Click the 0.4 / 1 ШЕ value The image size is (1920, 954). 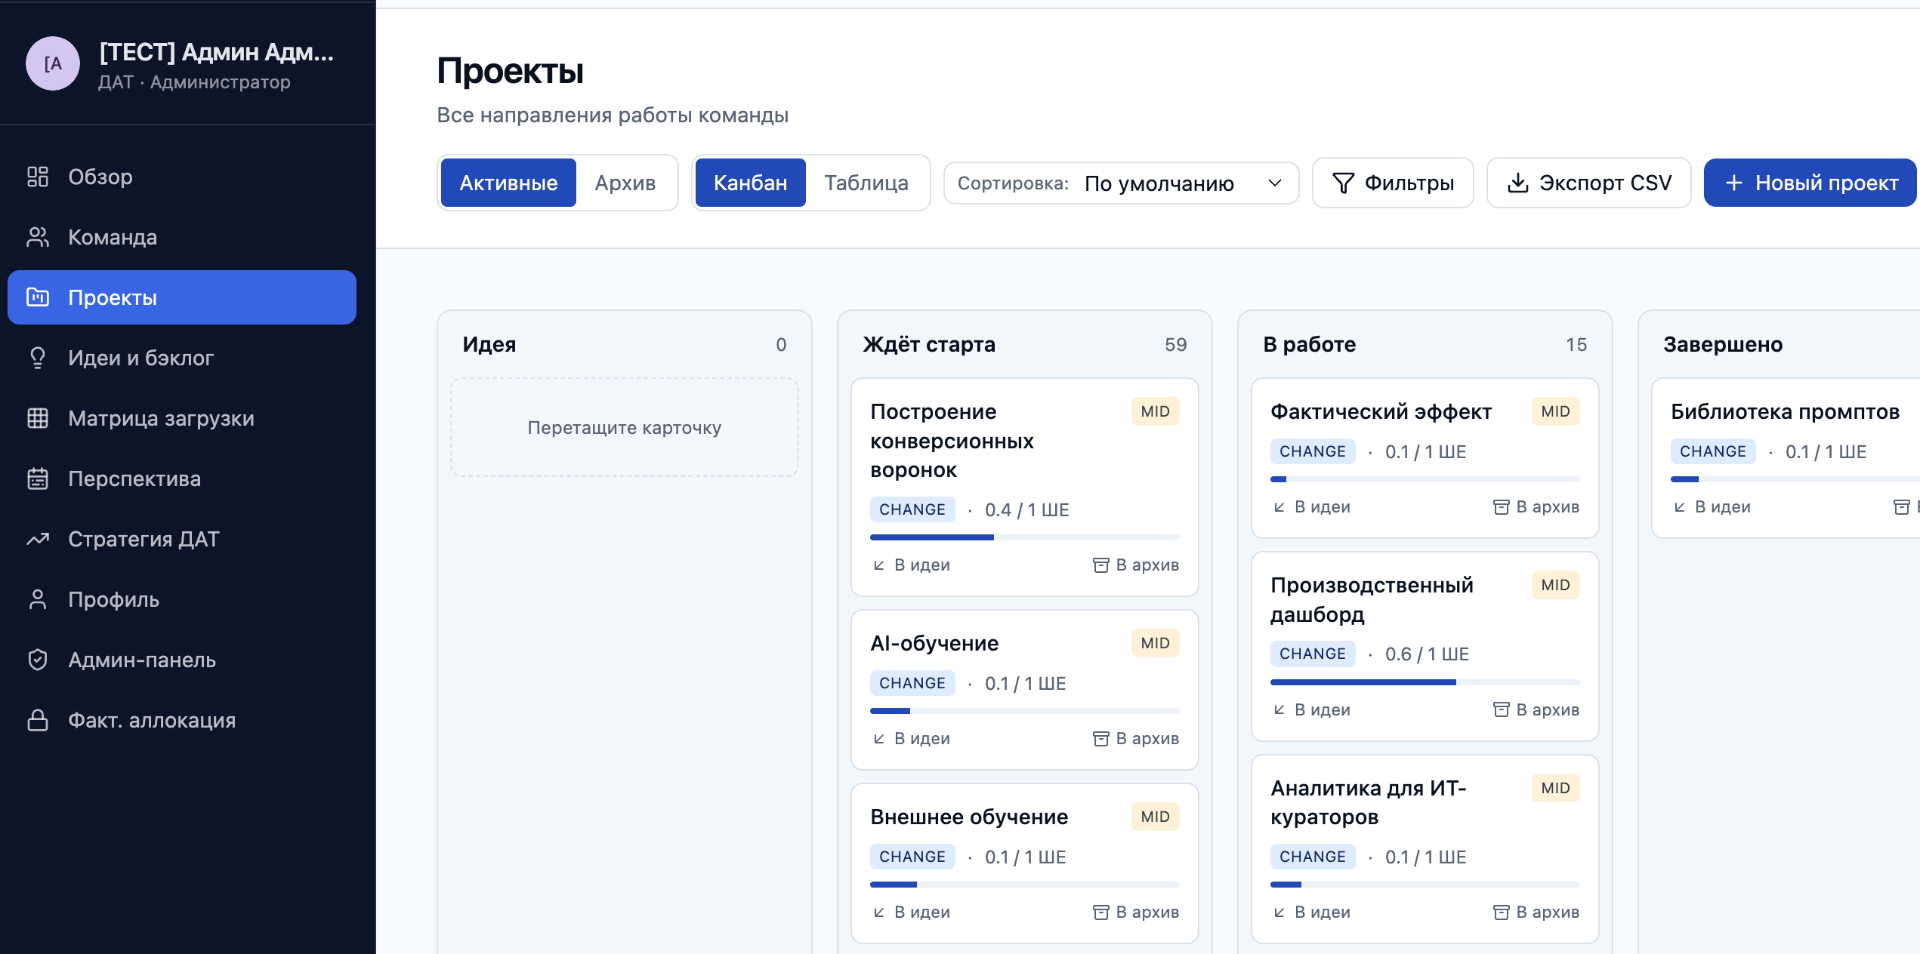point(1027,510)
